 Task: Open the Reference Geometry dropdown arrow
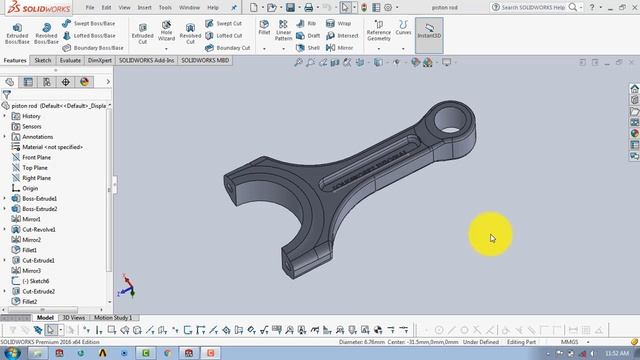point(379,49)
